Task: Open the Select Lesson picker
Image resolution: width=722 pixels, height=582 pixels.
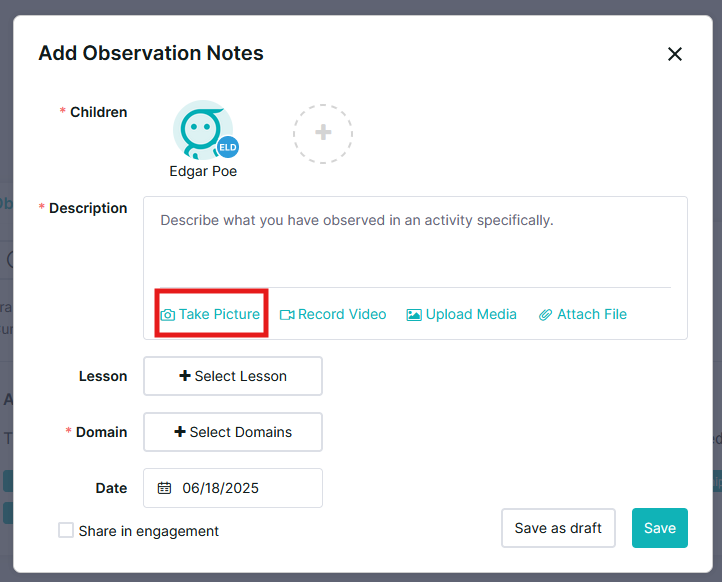Action: (x=233, y=376)
